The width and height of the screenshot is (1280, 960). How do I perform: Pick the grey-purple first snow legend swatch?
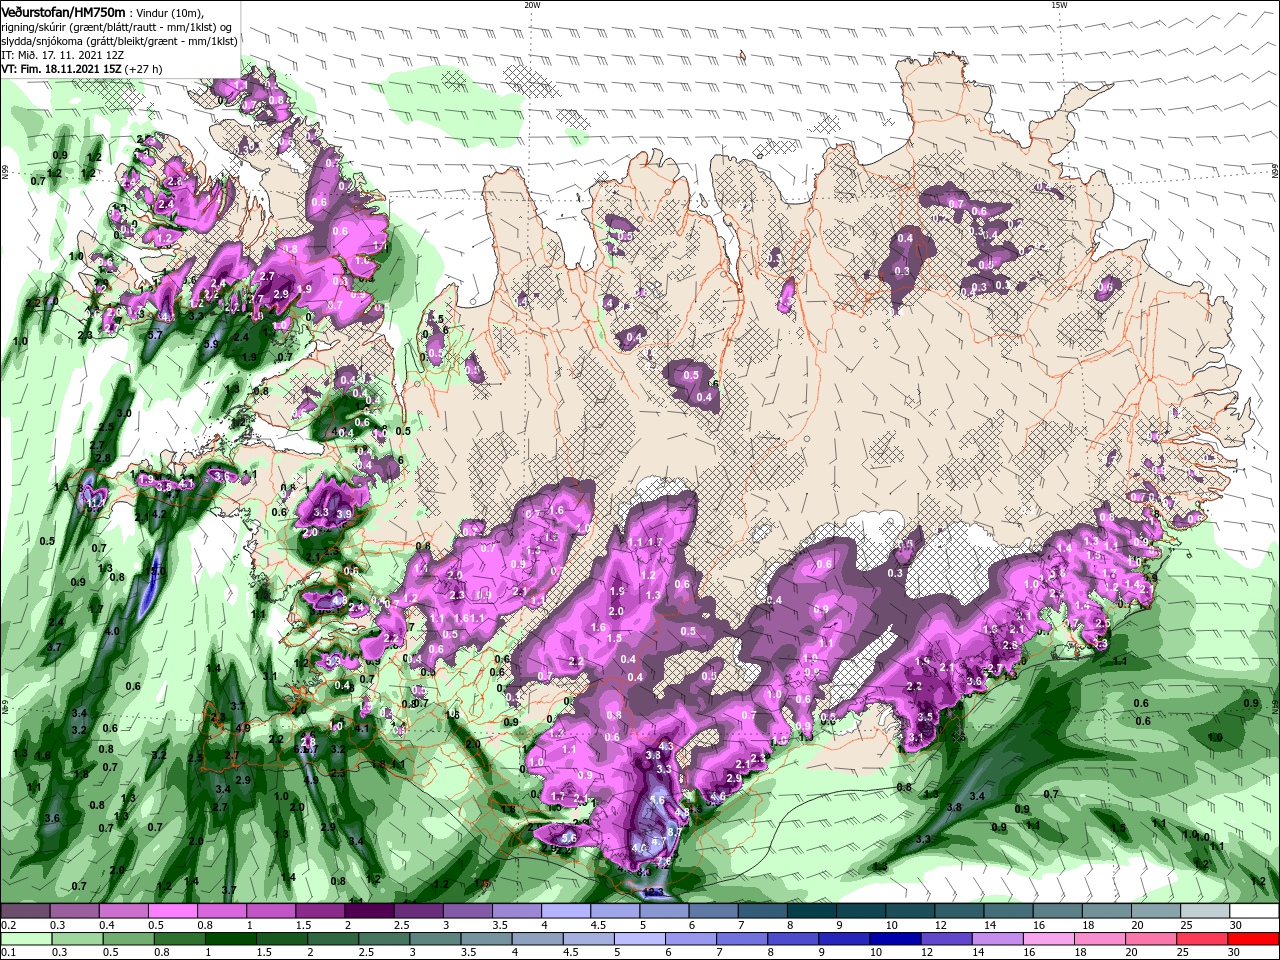(25, 910)
